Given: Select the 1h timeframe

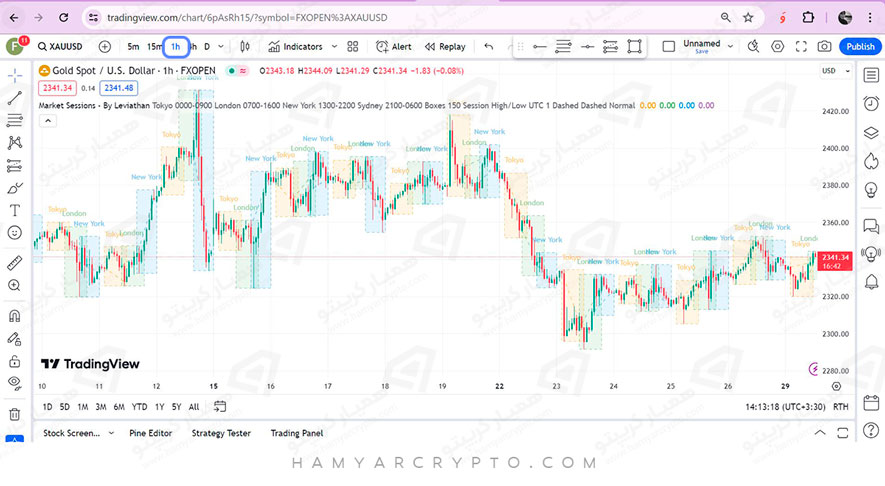Looking at the screenshot, I should [x=176, y=46].
